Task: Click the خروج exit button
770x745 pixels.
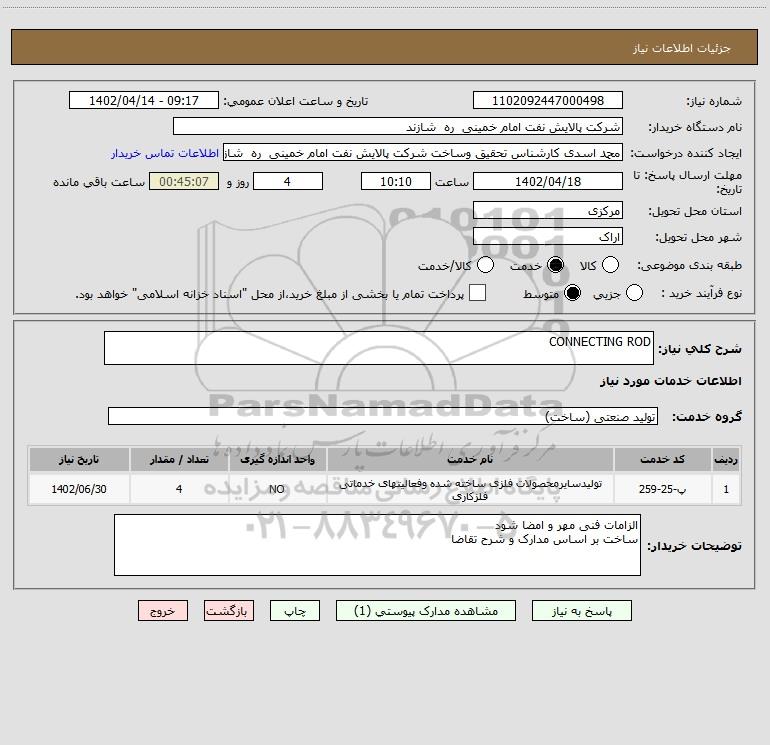Action: point(163,610)
